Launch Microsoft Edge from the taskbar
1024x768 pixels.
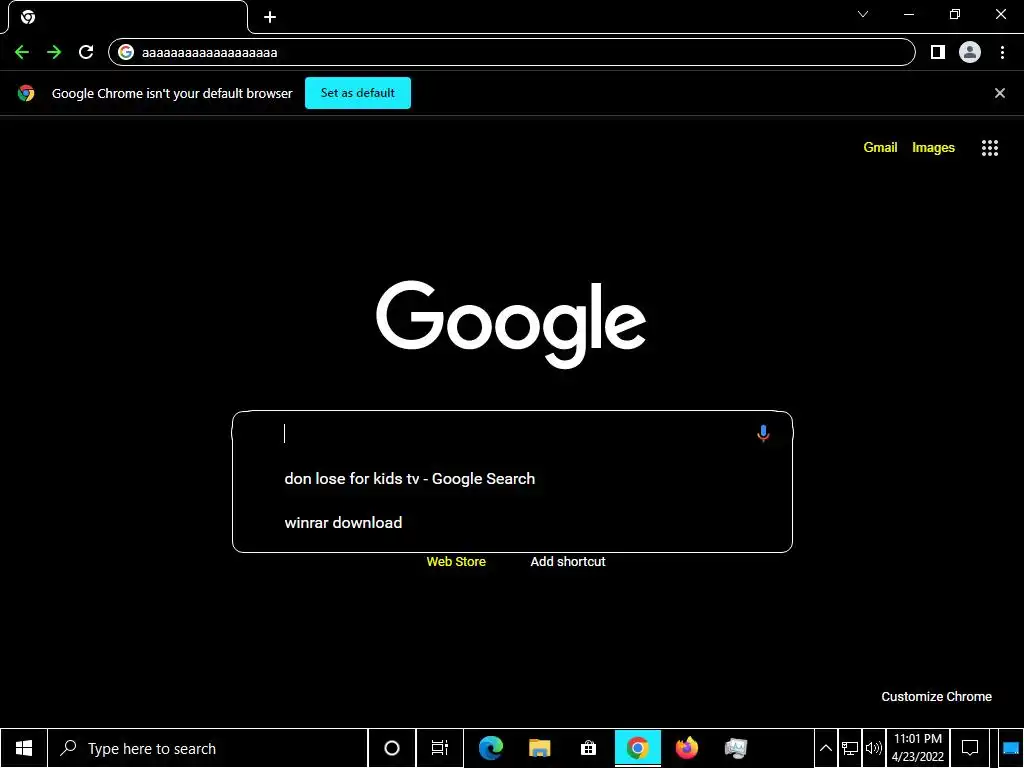click(490, 748)
